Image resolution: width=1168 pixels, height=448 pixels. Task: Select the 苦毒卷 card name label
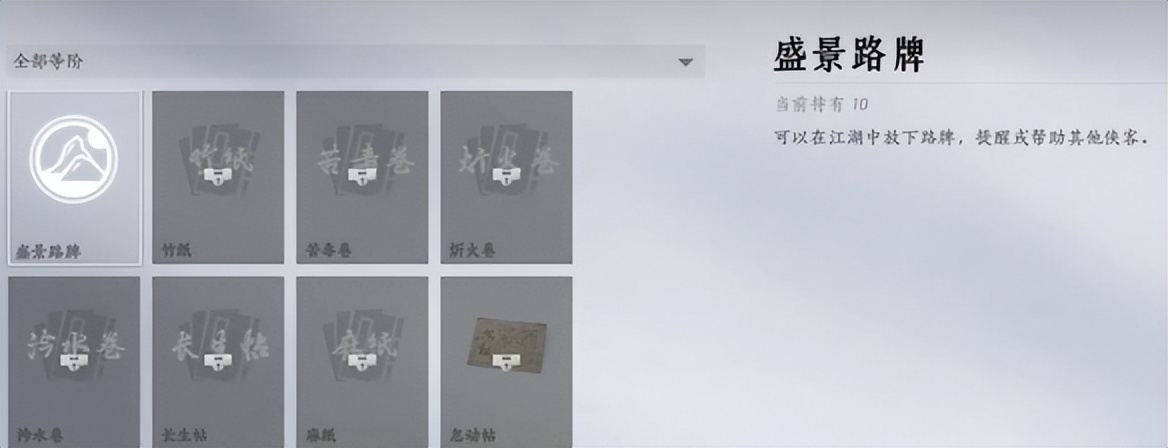[x=328, y=250]
